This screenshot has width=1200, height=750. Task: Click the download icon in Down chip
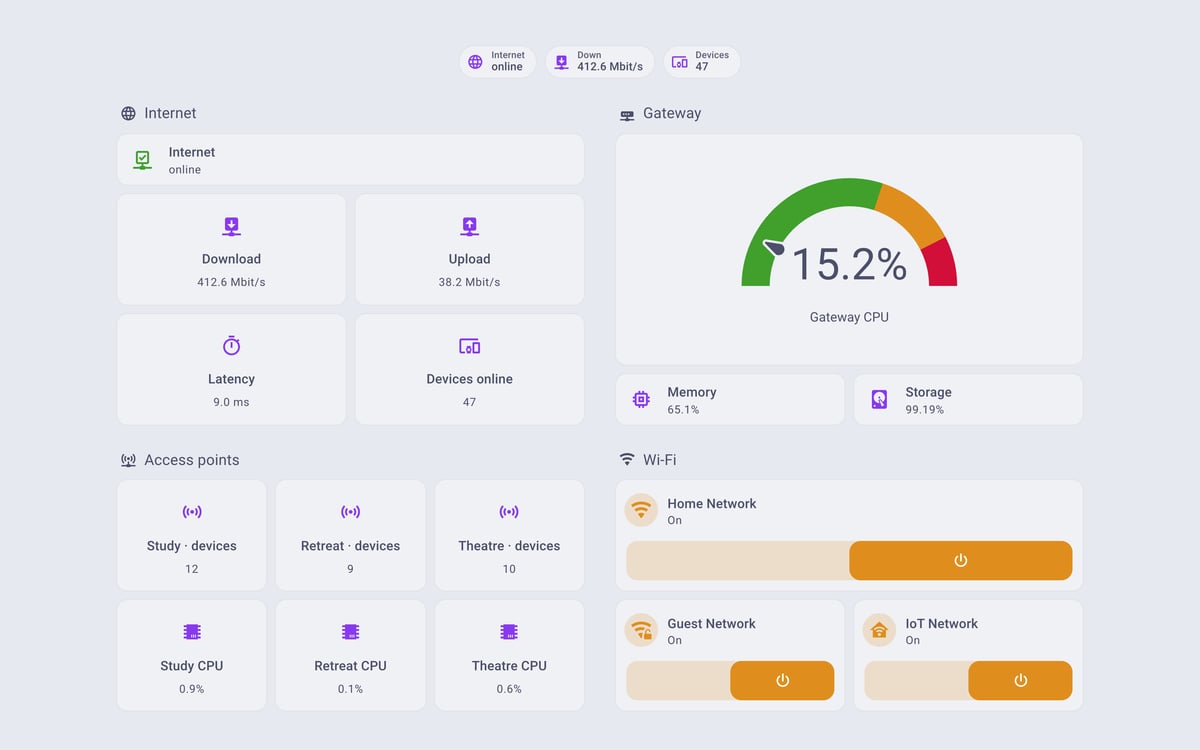(561, 62)
